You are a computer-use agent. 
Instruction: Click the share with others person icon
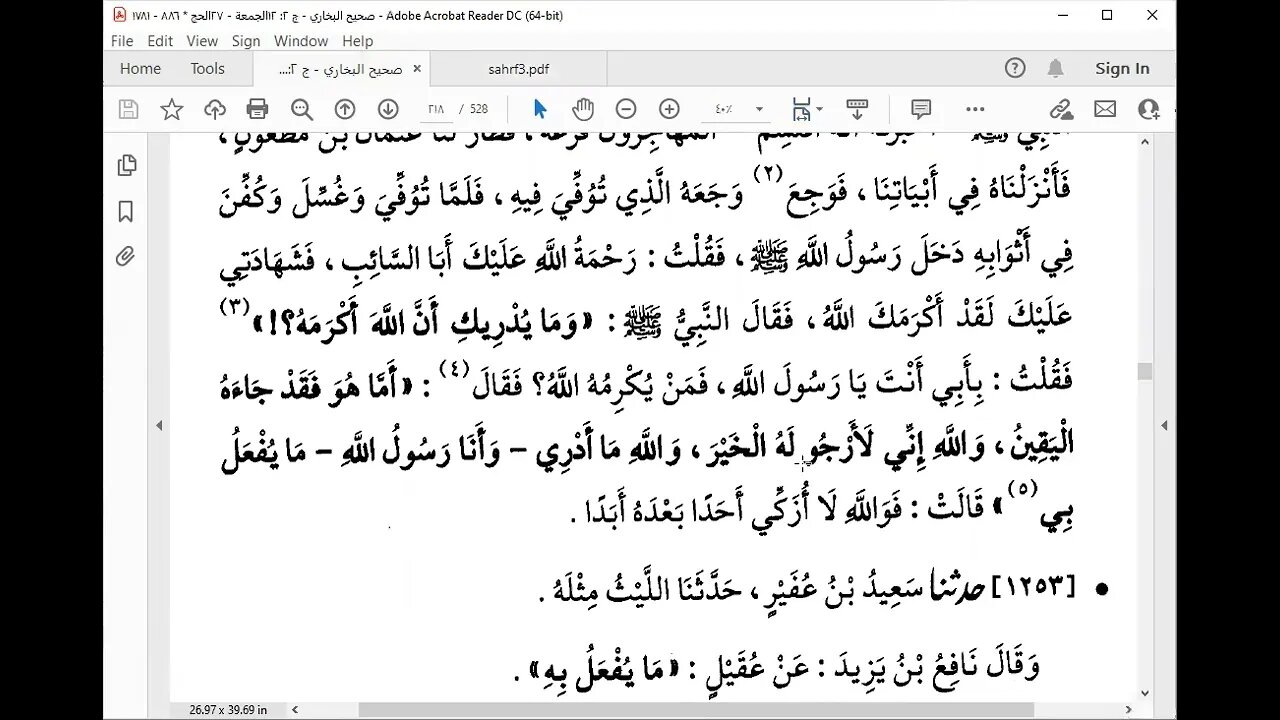tap(1147, 109)
